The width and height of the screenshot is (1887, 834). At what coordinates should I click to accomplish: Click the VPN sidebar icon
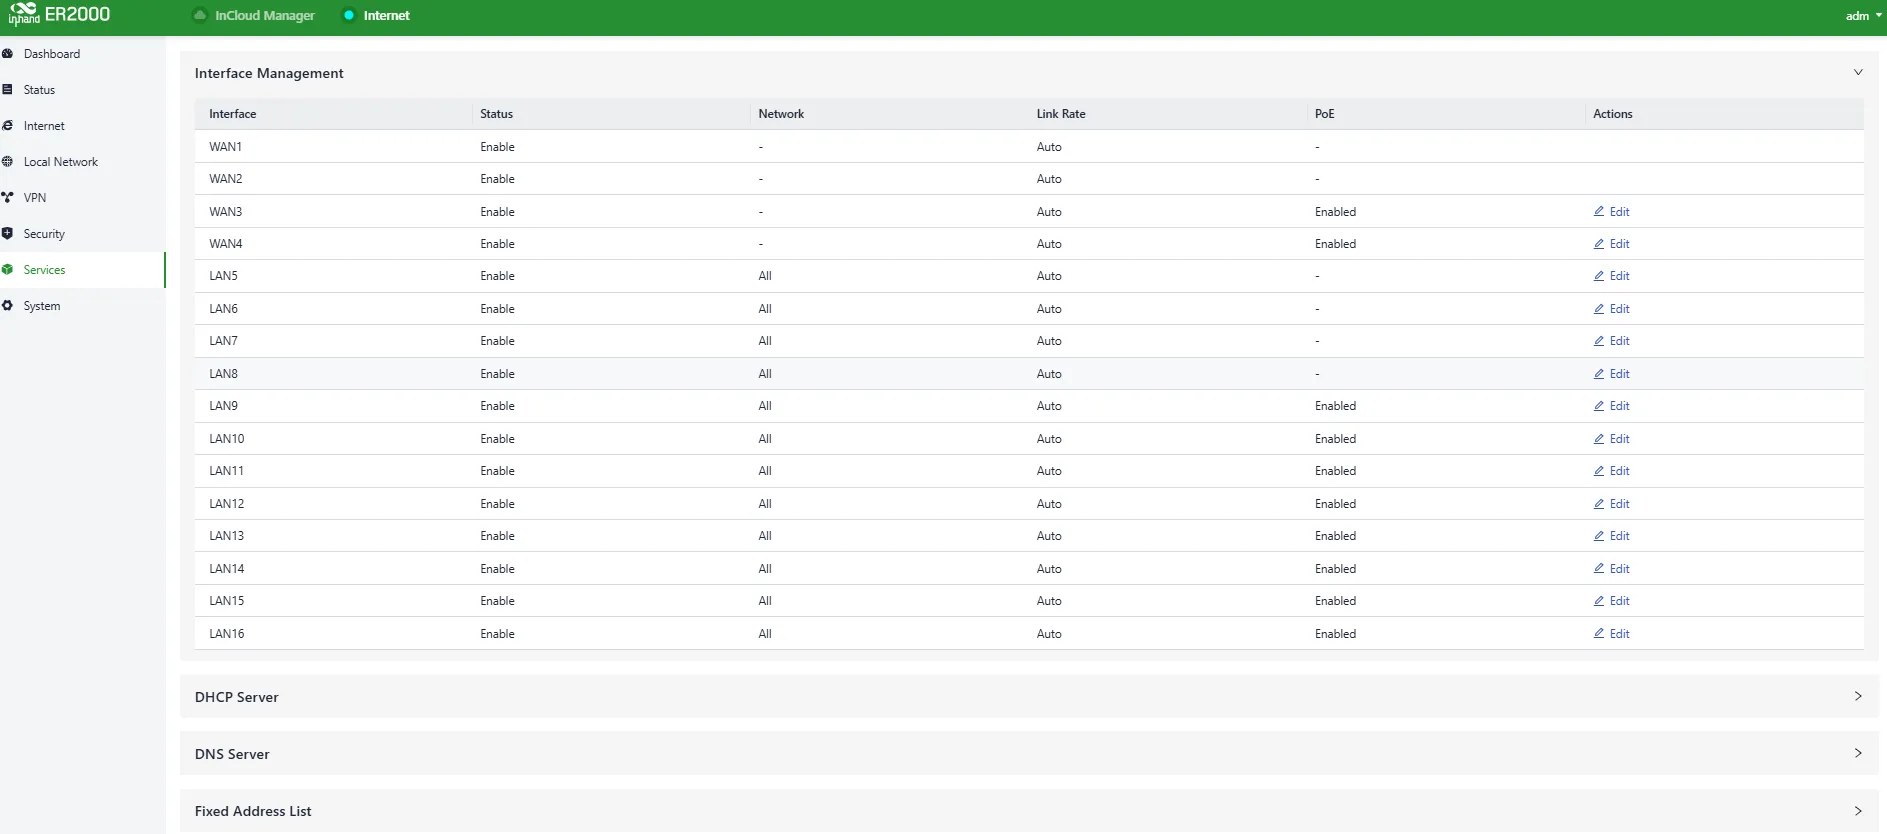(x=8, y=197)
